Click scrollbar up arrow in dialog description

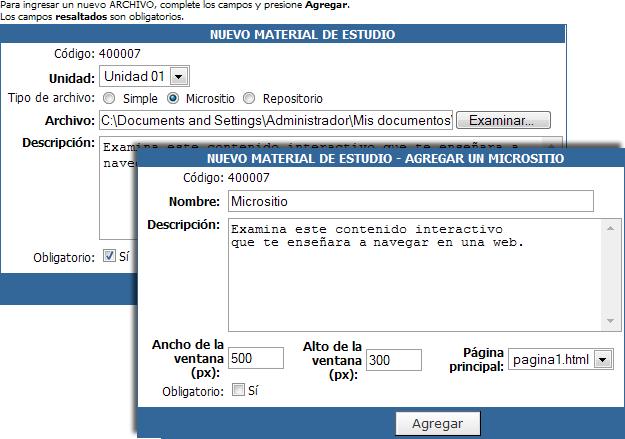click(610, 228)
